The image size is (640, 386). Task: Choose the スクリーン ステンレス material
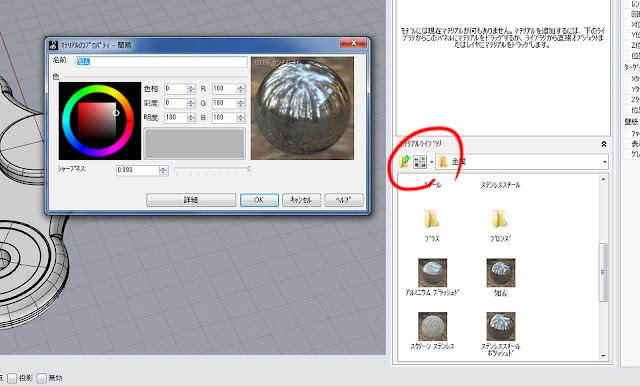point(432,326)
